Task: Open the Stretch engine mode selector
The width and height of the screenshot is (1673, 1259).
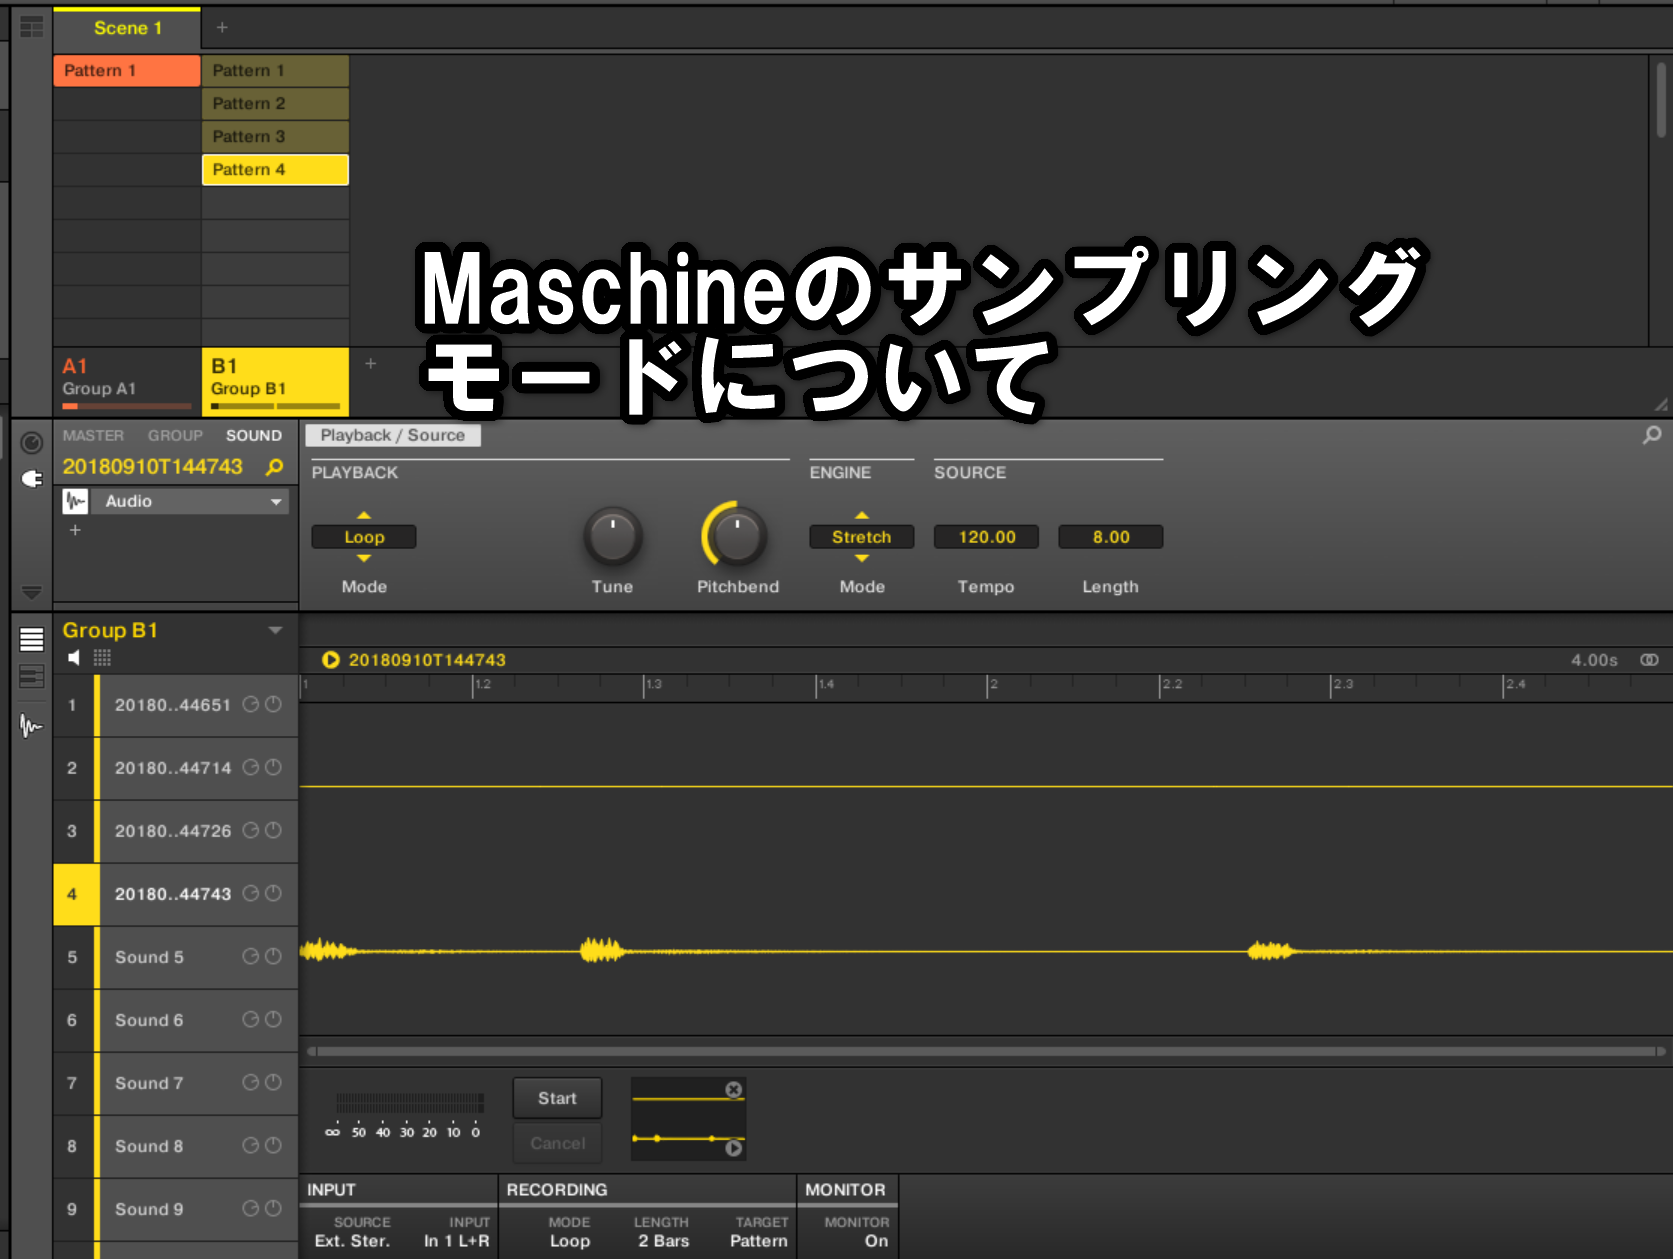Action: [x=861, y=537]
